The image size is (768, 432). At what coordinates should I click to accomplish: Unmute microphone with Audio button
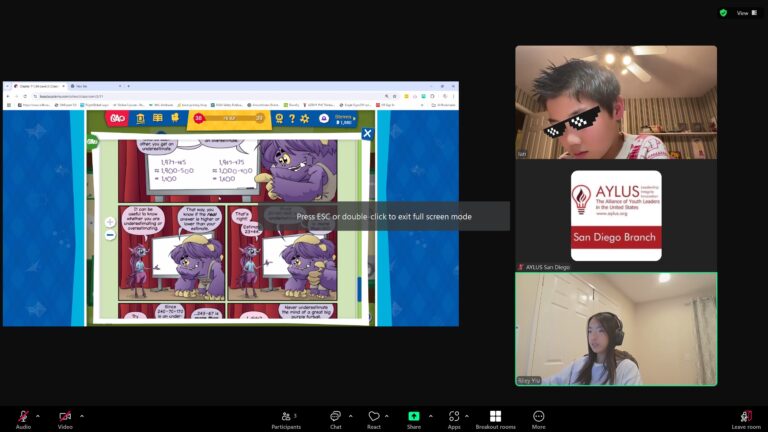point(23,419)
